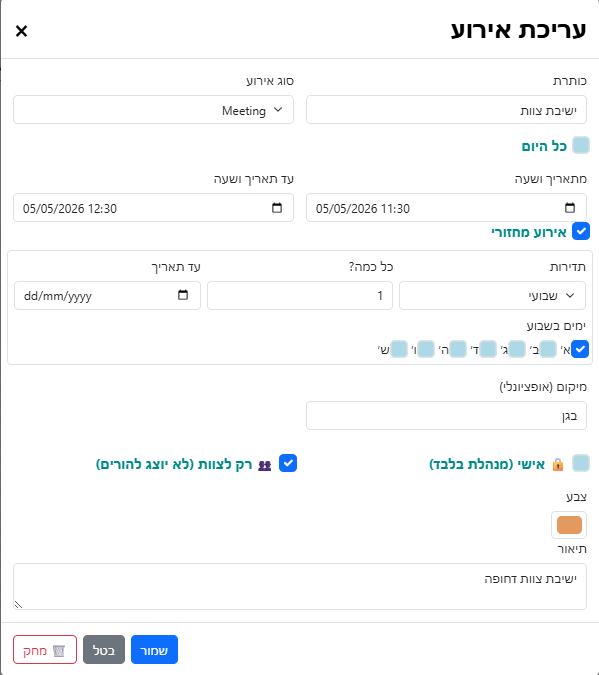Image resolution: width=599 pixels, height=675 pixels.
Task: Save the event with שמור button
Action: click(154, 650)
